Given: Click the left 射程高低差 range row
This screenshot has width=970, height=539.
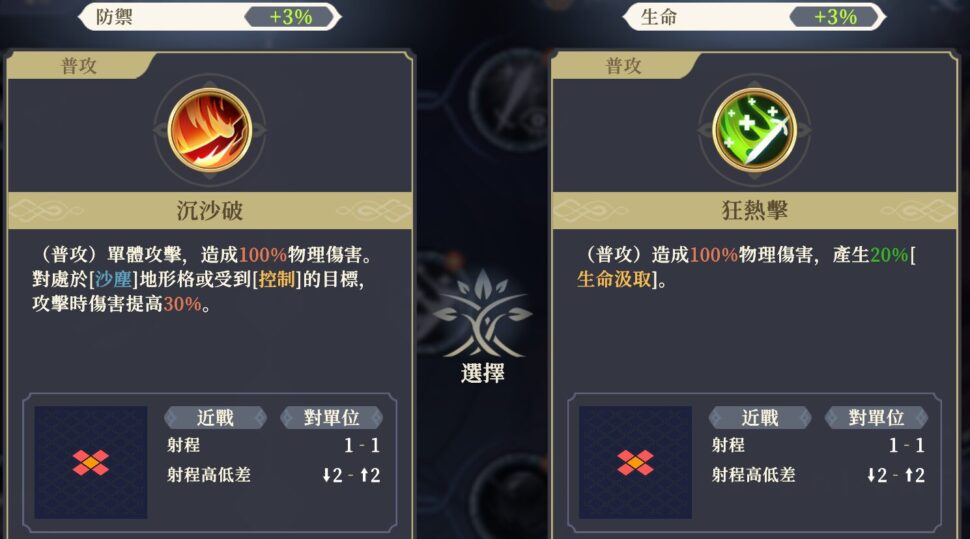Looking at the screenshot, I should coord(273,475).
